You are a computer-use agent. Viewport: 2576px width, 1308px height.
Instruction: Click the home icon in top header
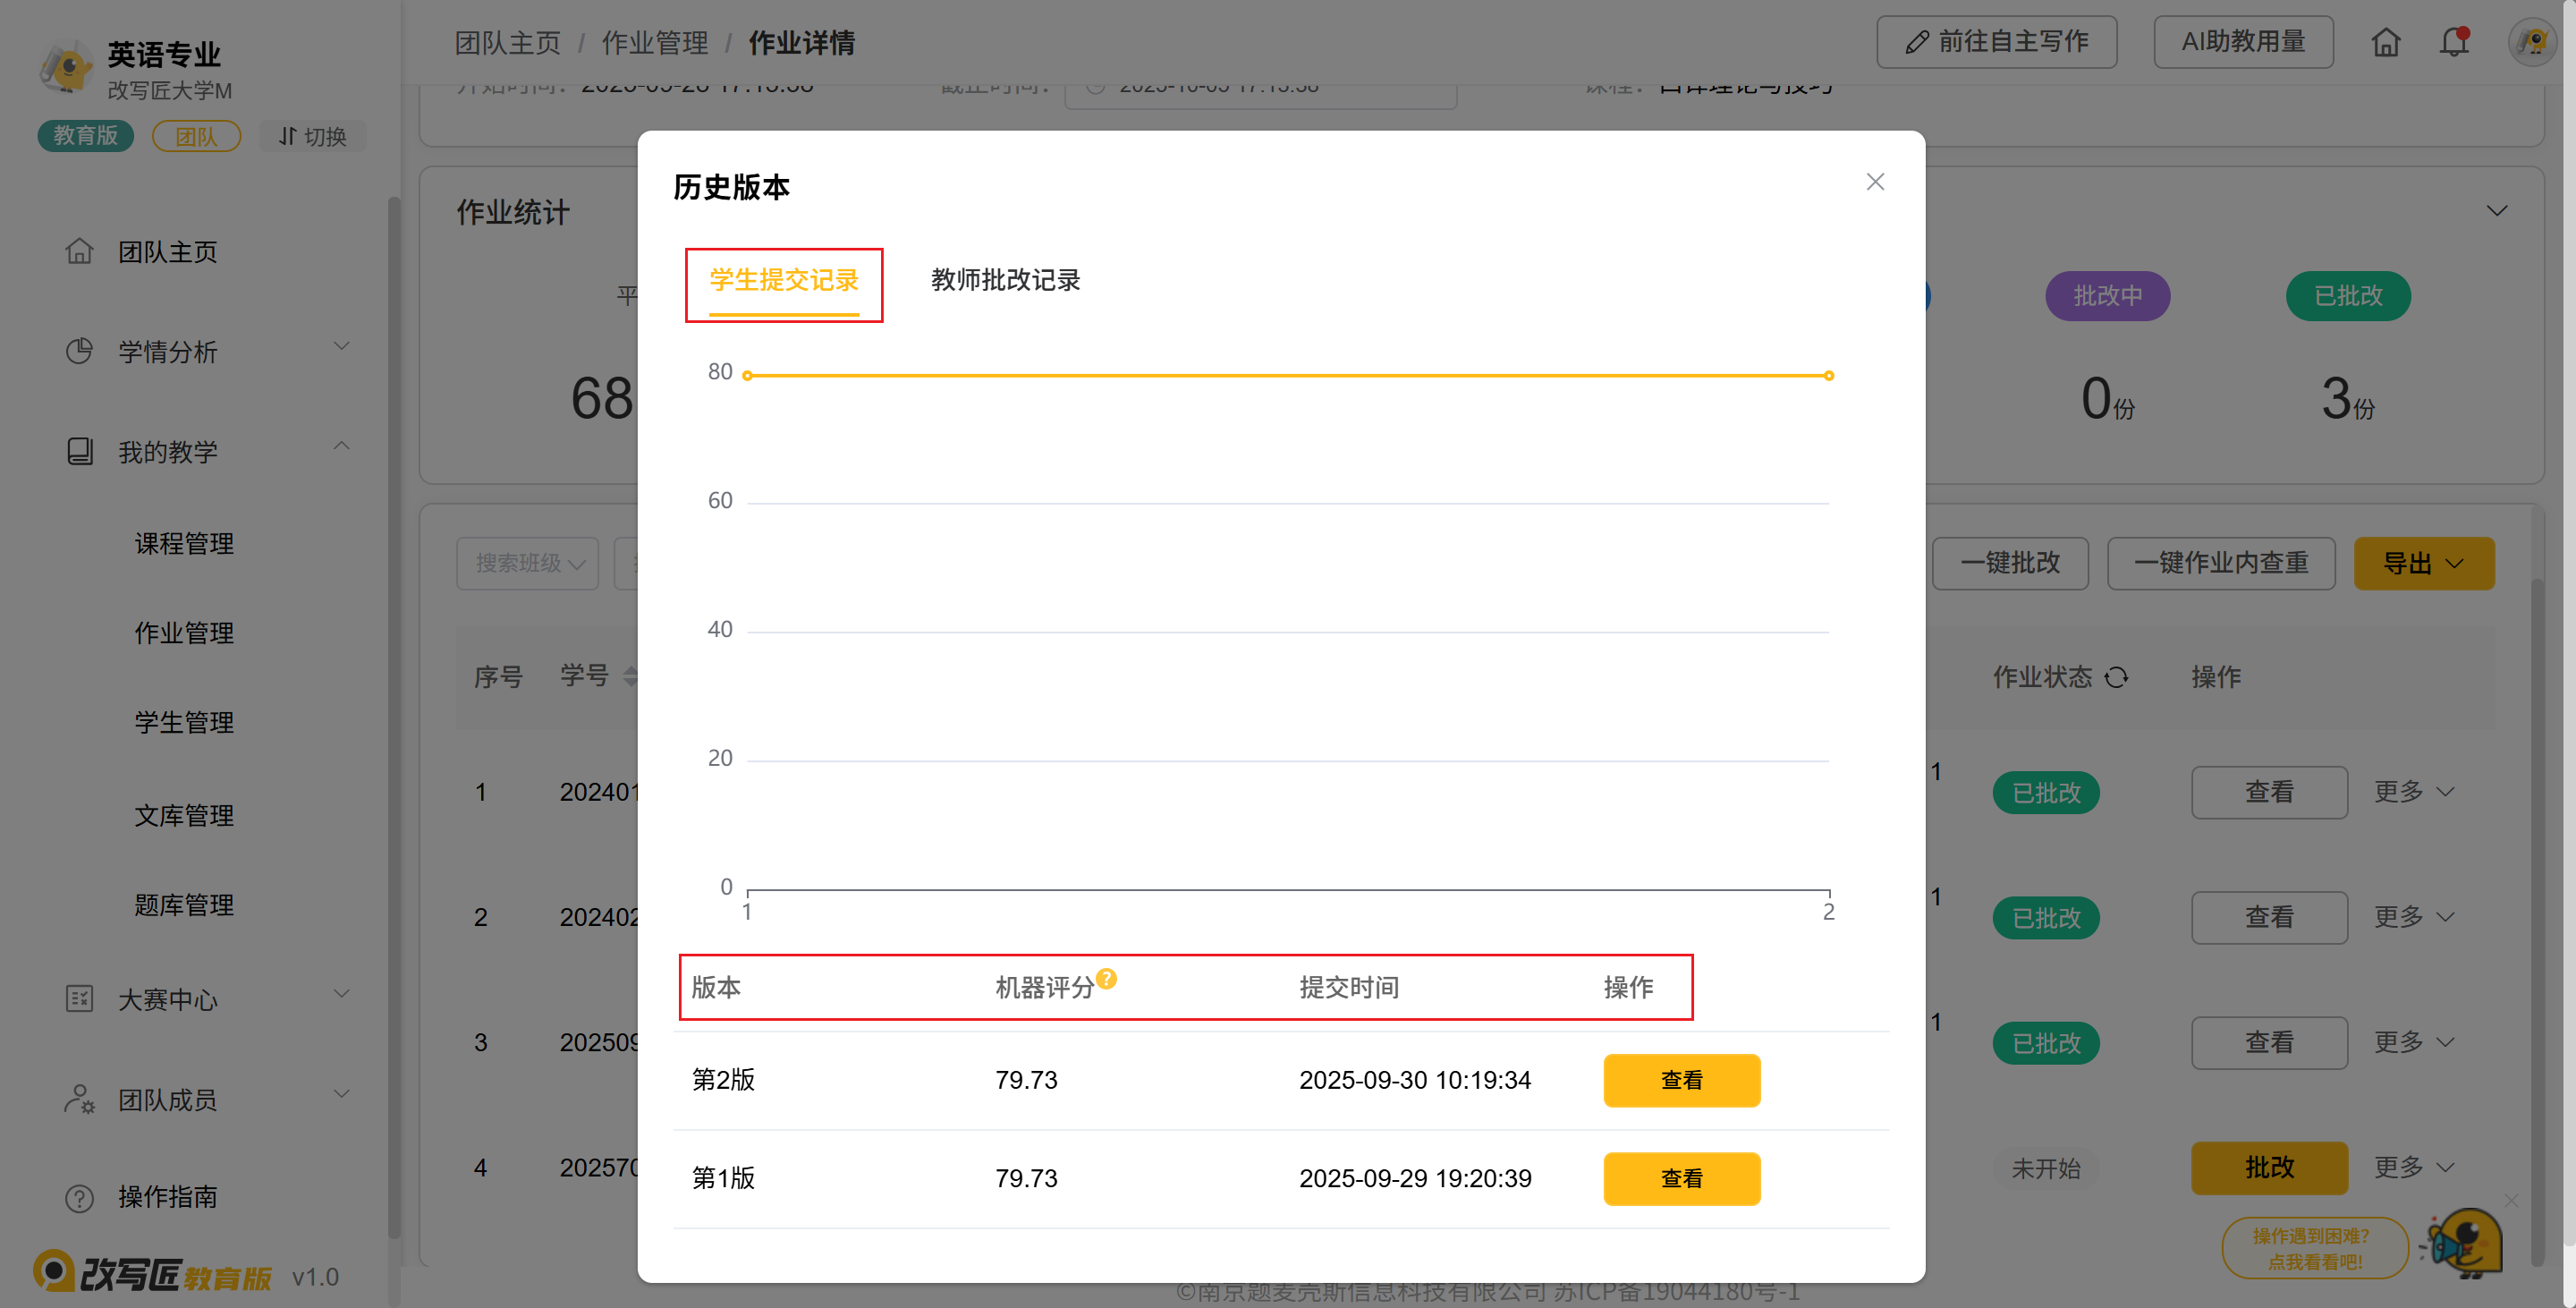[2385, 42]
